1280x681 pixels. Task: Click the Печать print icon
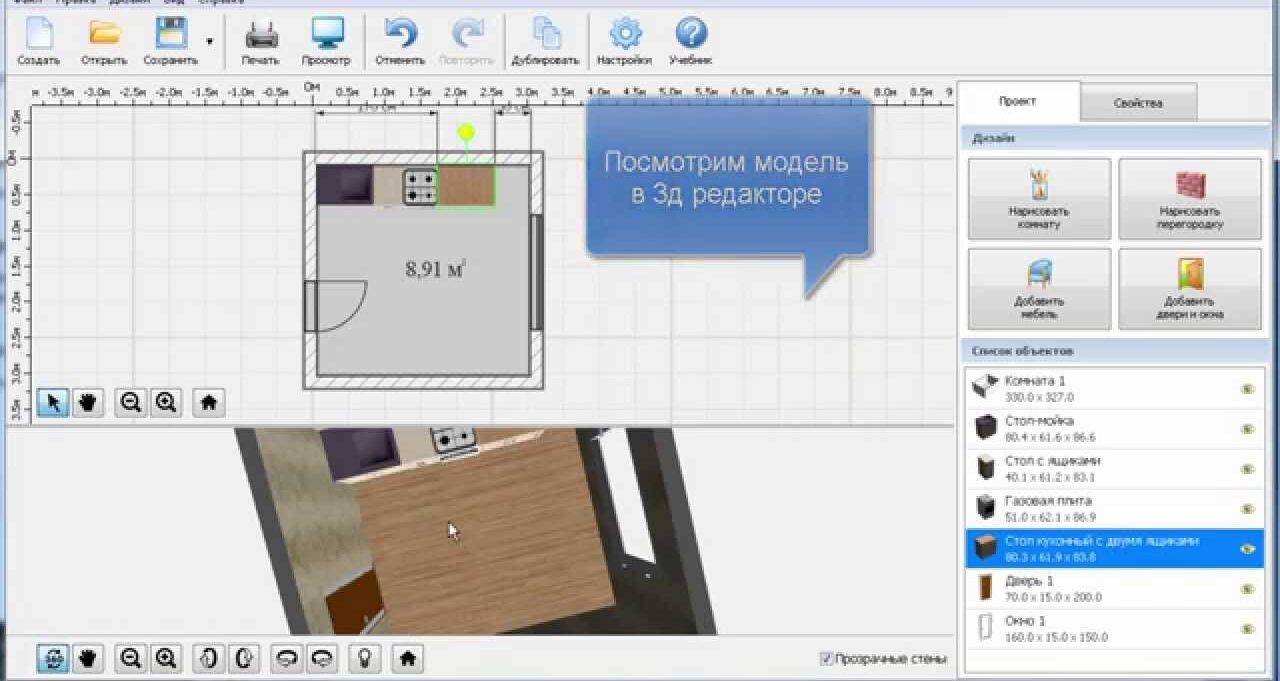tap(261, 35)
